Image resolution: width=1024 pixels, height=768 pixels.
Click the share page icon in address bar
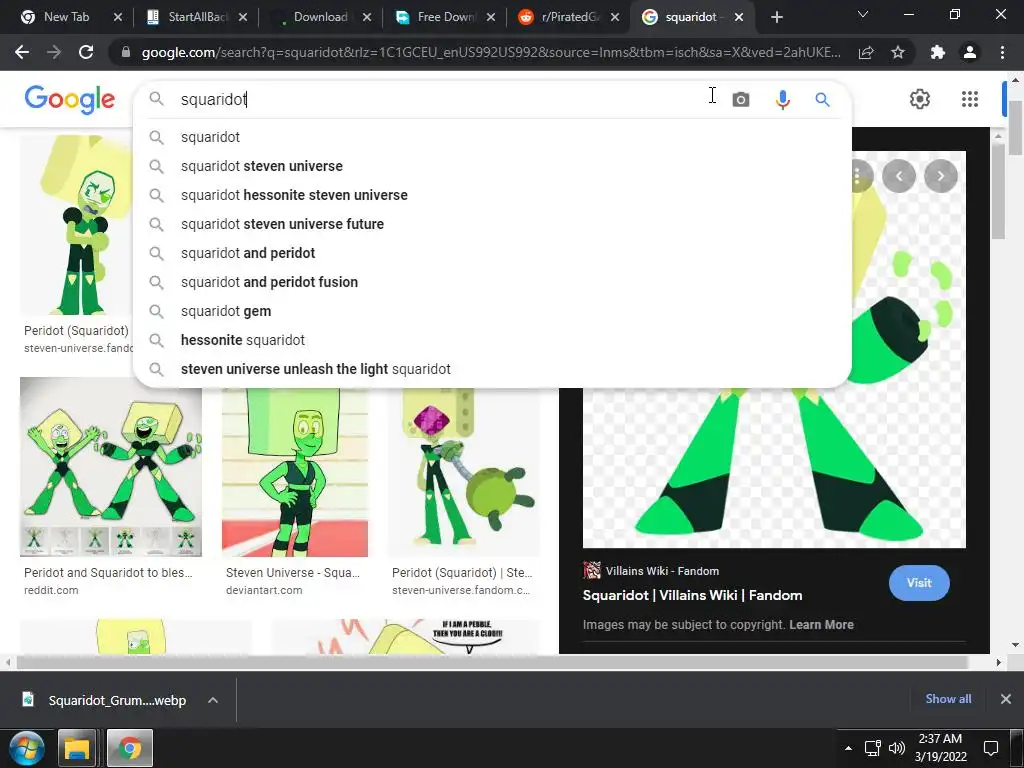(866, 52)
